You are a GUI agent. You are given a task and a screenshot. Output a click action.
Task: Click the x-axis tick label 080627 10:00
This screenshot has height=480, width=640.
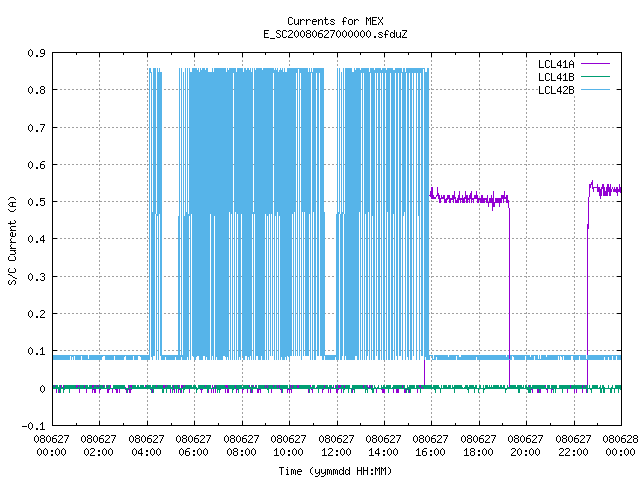coord(288,445)
